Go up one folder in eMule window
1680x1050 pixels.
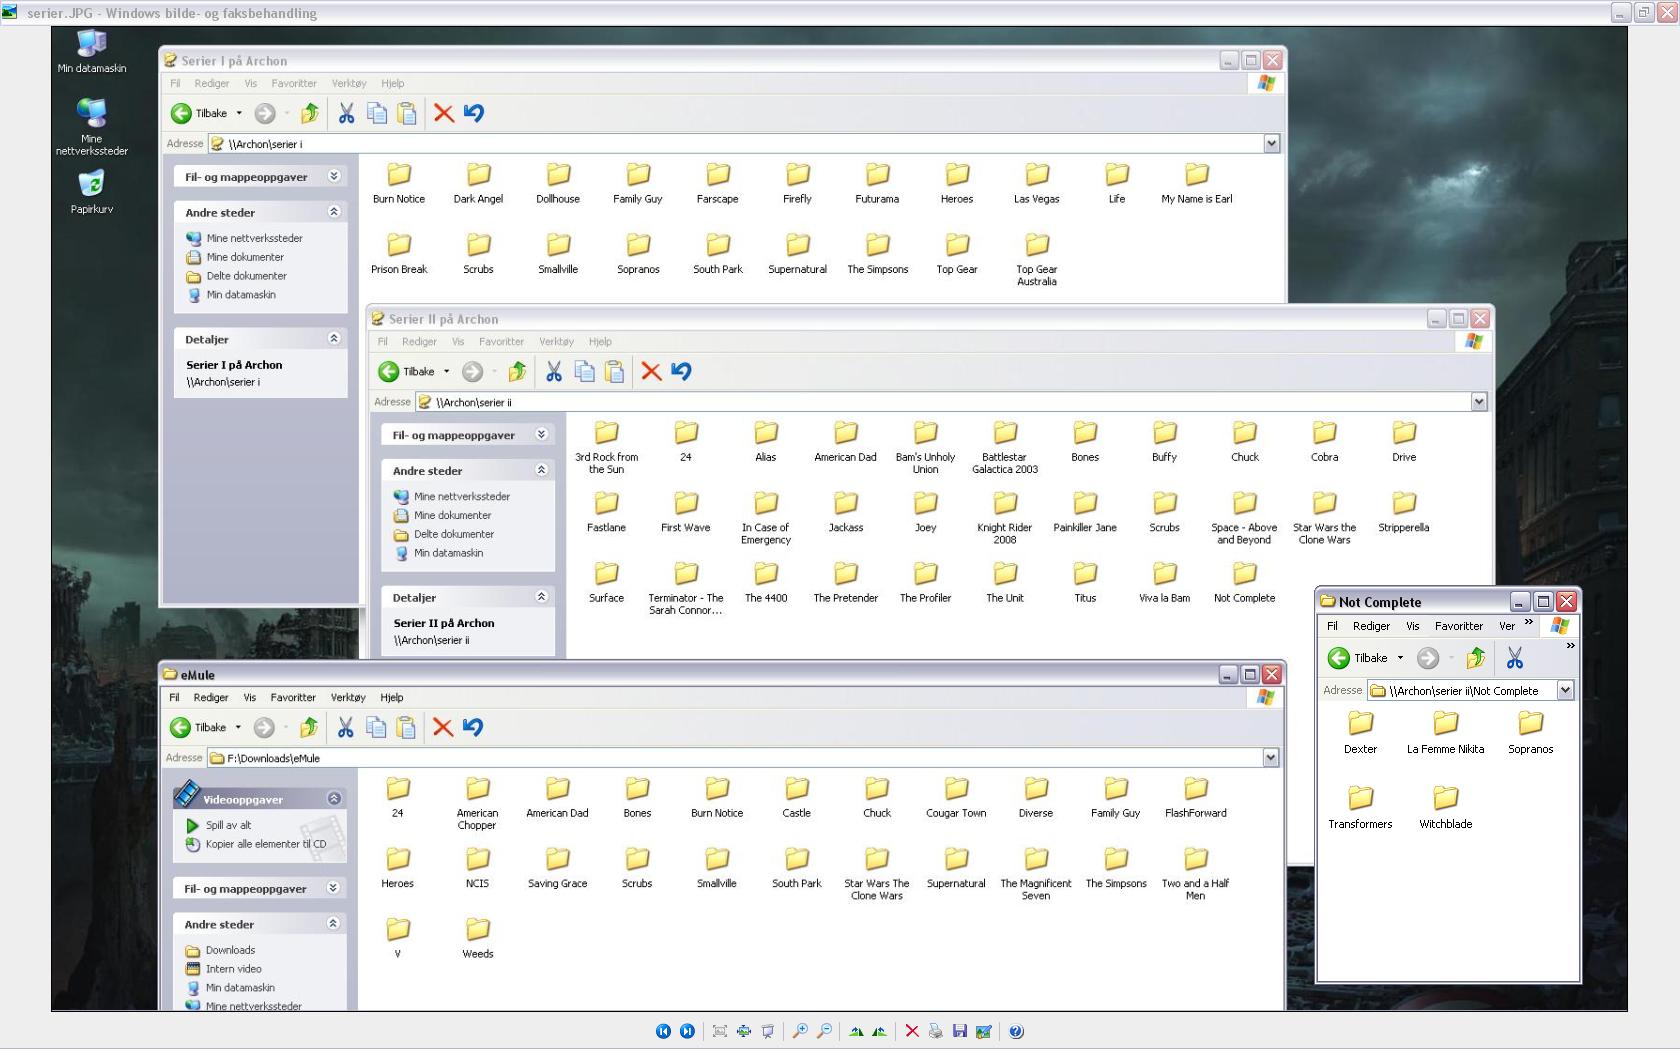(x=309, y=727)
